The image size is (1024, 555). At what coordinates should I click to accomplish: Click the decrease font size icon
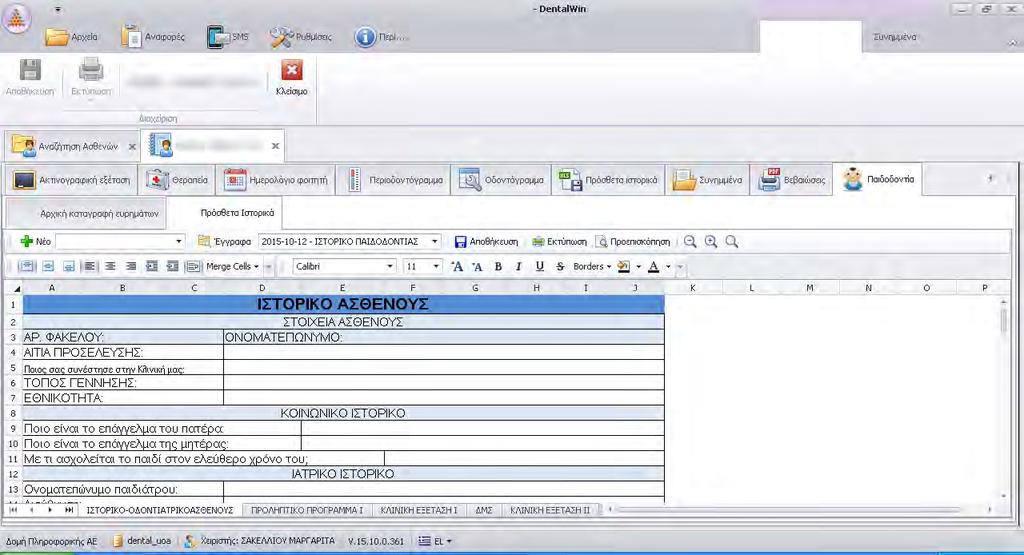pos(477,266)
